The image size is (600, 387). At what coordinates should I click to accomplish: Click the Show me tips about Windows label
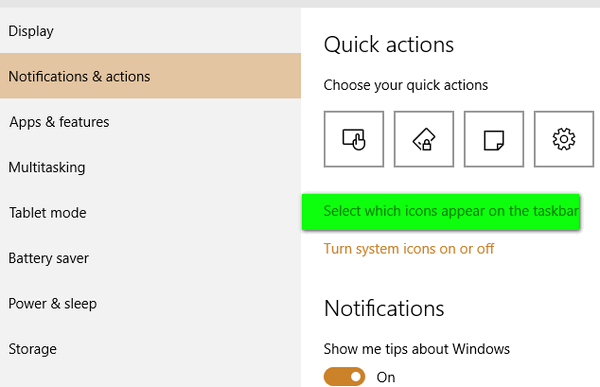point(416,349)
